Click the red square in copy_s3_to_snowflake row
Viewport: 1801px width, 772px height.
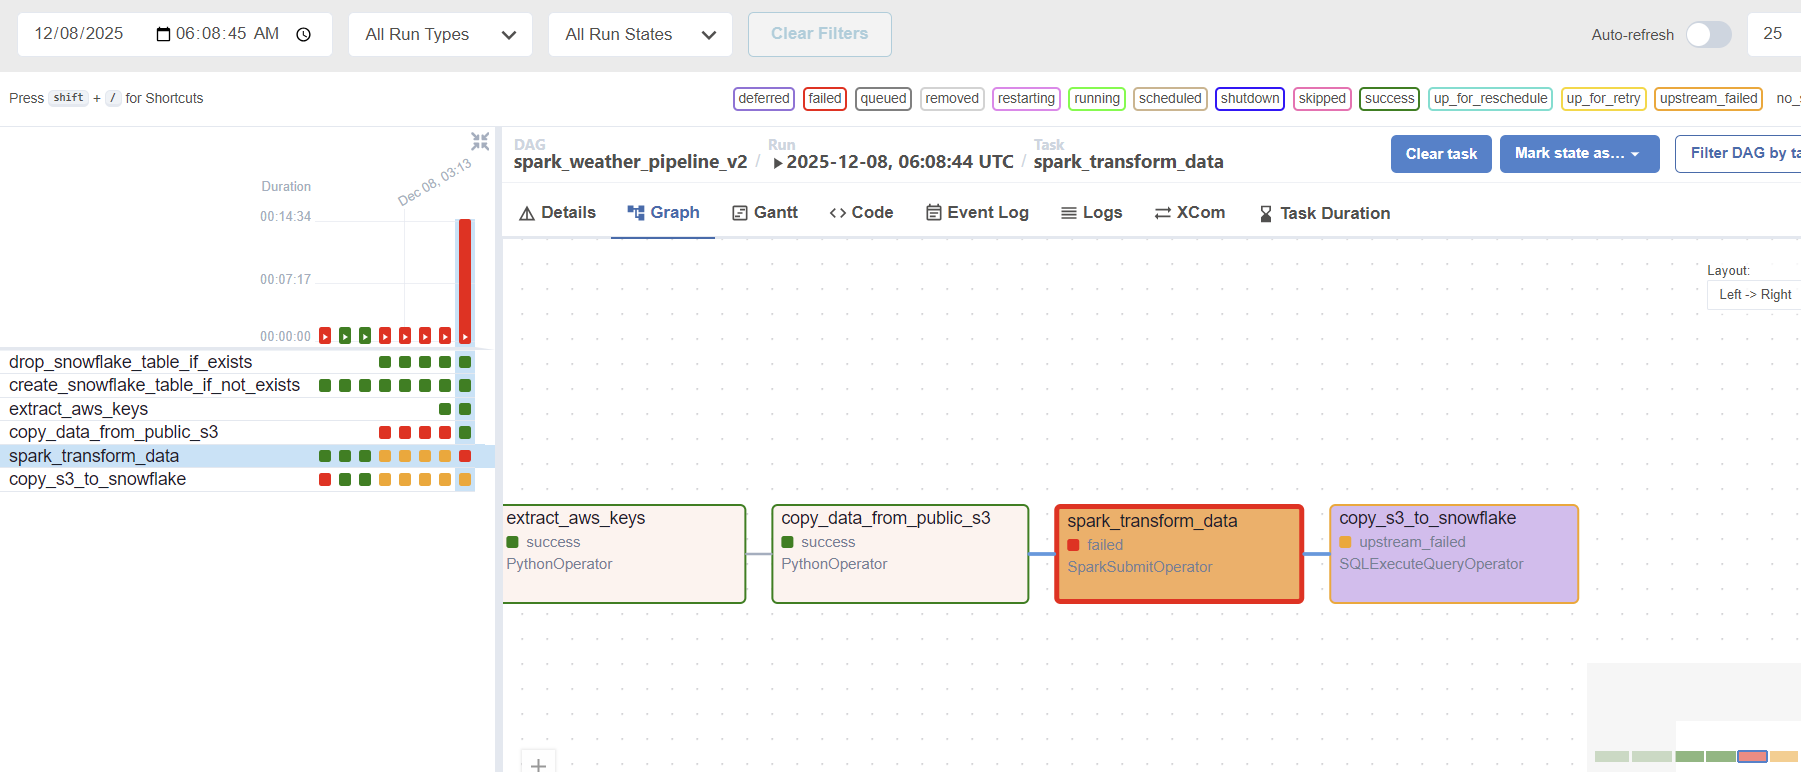325,479
